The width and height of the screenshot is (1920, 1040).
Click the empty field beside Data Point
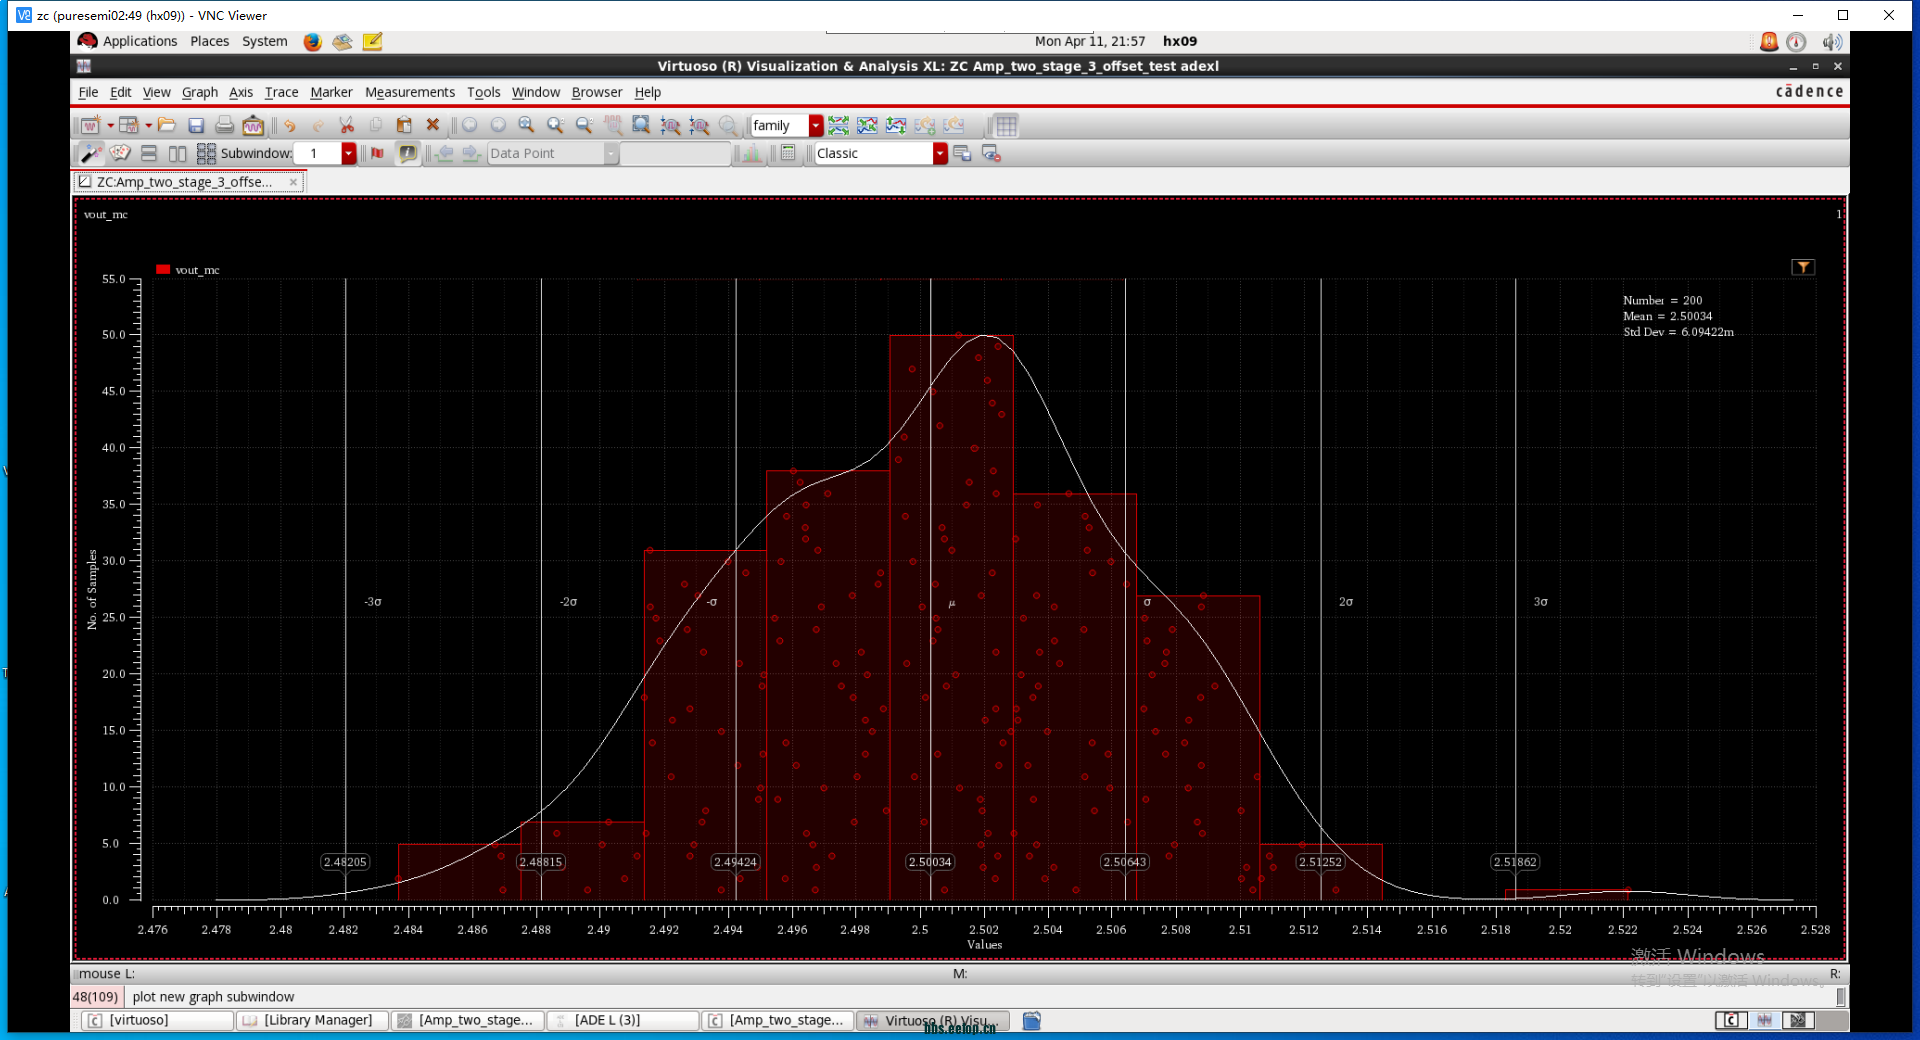(676, 153)
